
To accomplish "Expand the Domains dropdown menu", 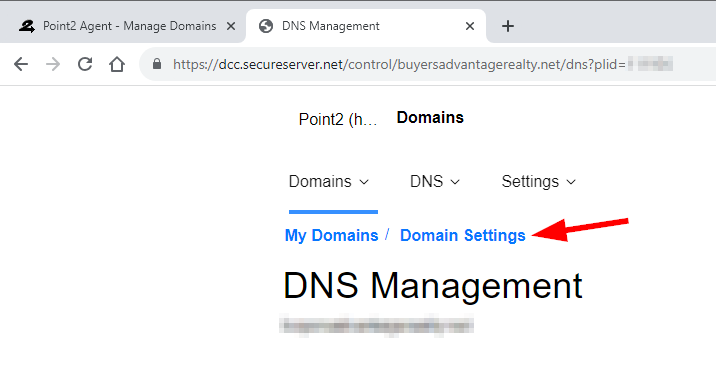I will coord(329,182).
